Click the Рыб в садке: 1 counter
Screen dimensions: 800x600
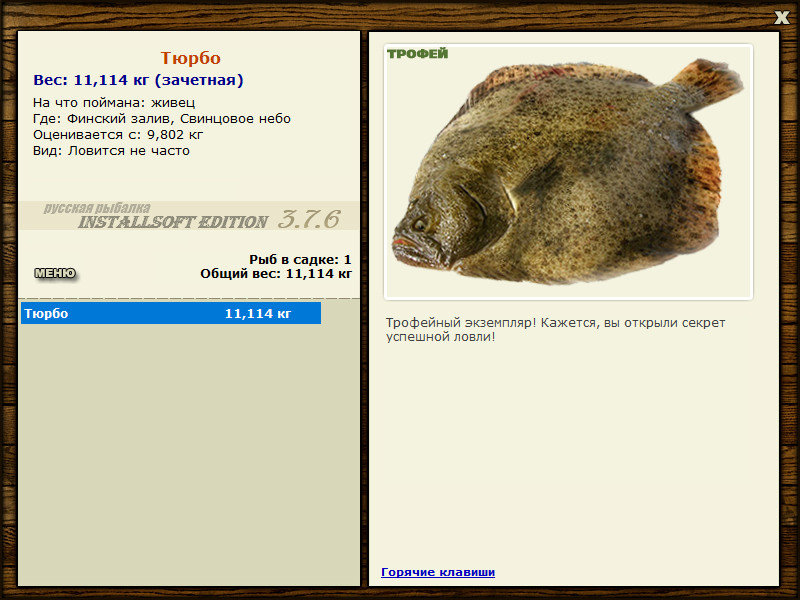pos(301,259)
